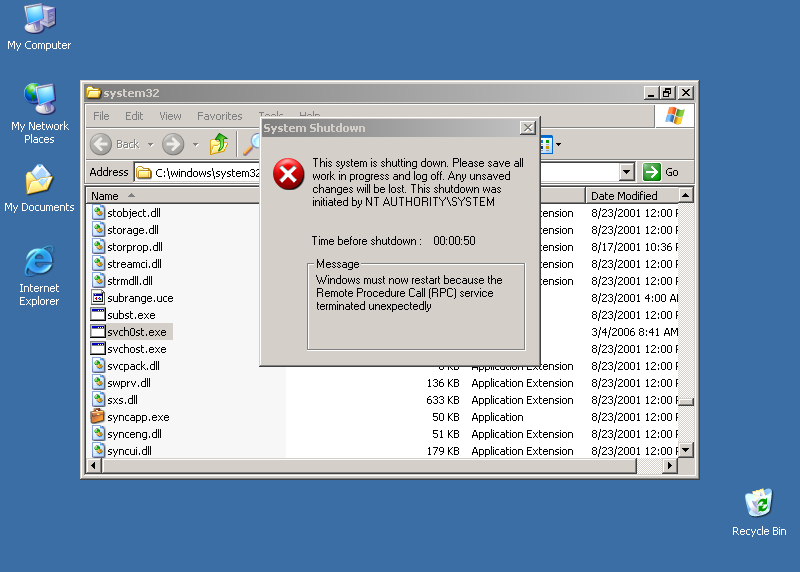Image resolution: width=800 pixels, height=572 pixels.
Task: Open the File menu
Action: [x=101, y=116]
